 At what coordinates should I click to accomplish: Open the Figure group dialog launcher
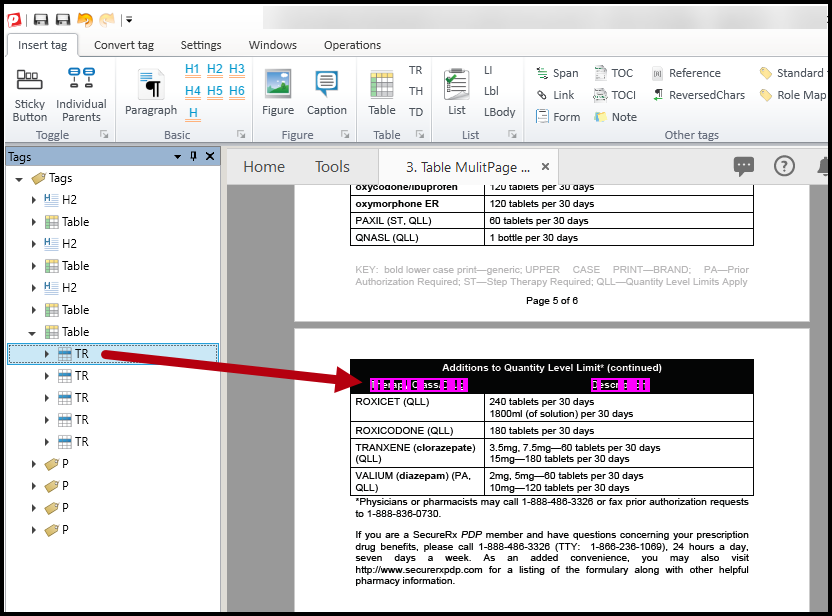pos(345,135)
